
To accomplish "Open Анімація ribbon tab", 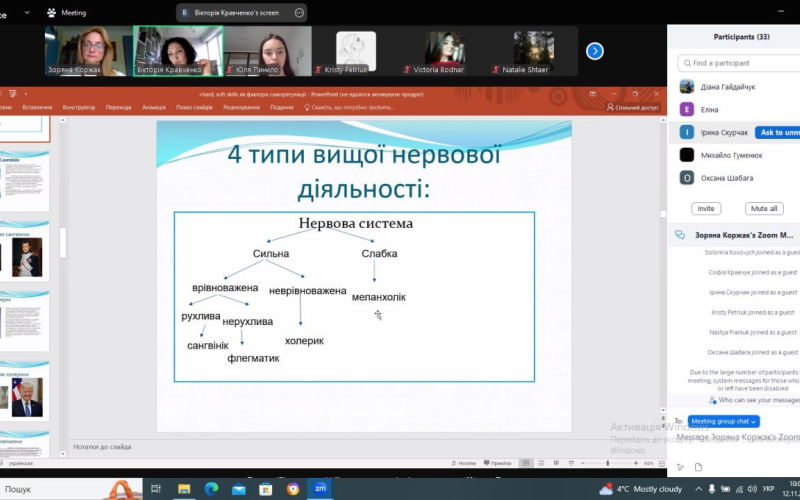I will pyautogui.click(x=154, y=107).
